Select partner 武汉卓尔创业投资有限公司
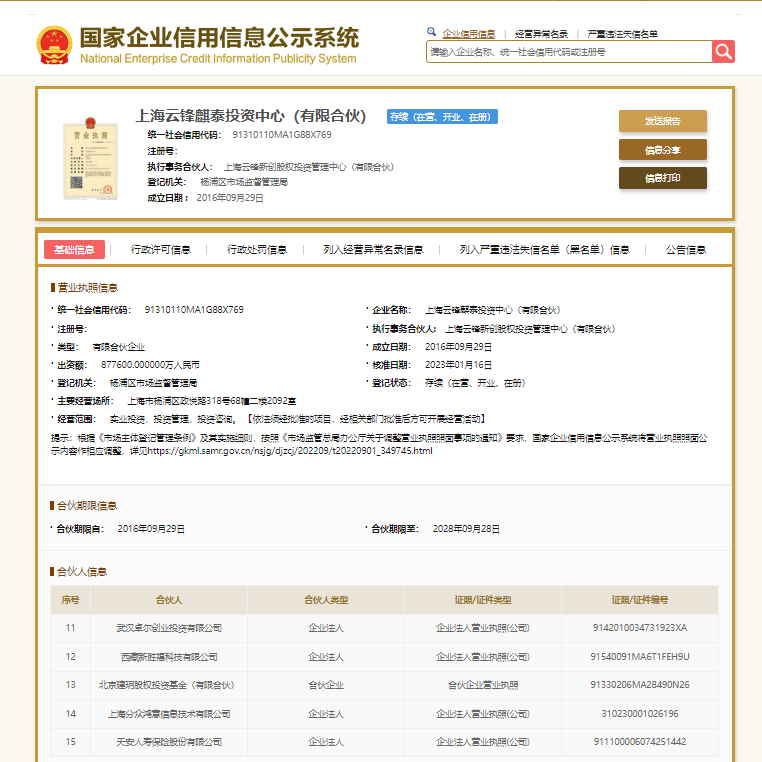762x762 pixels. pos(169,628)
